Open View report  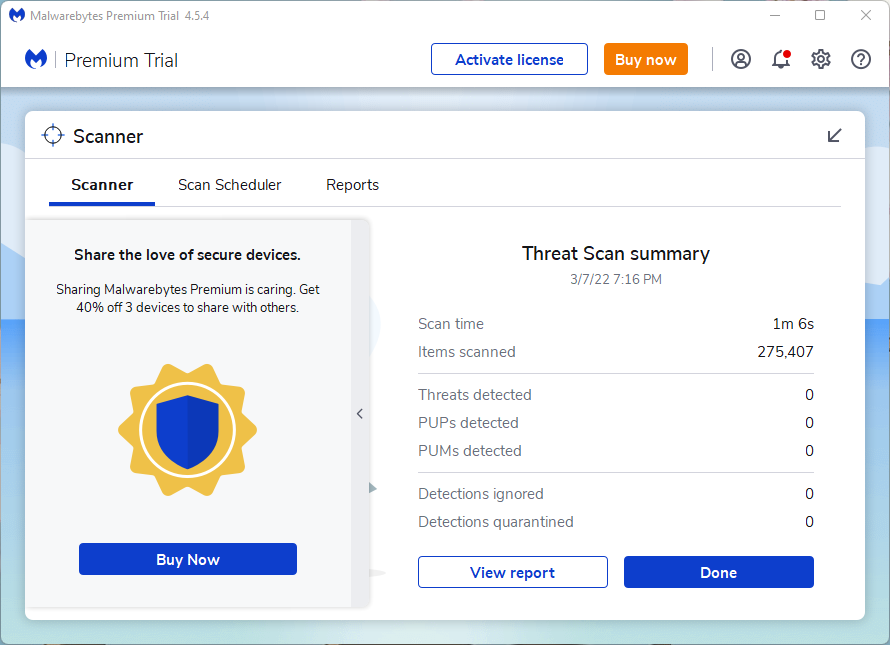[513, 572]
